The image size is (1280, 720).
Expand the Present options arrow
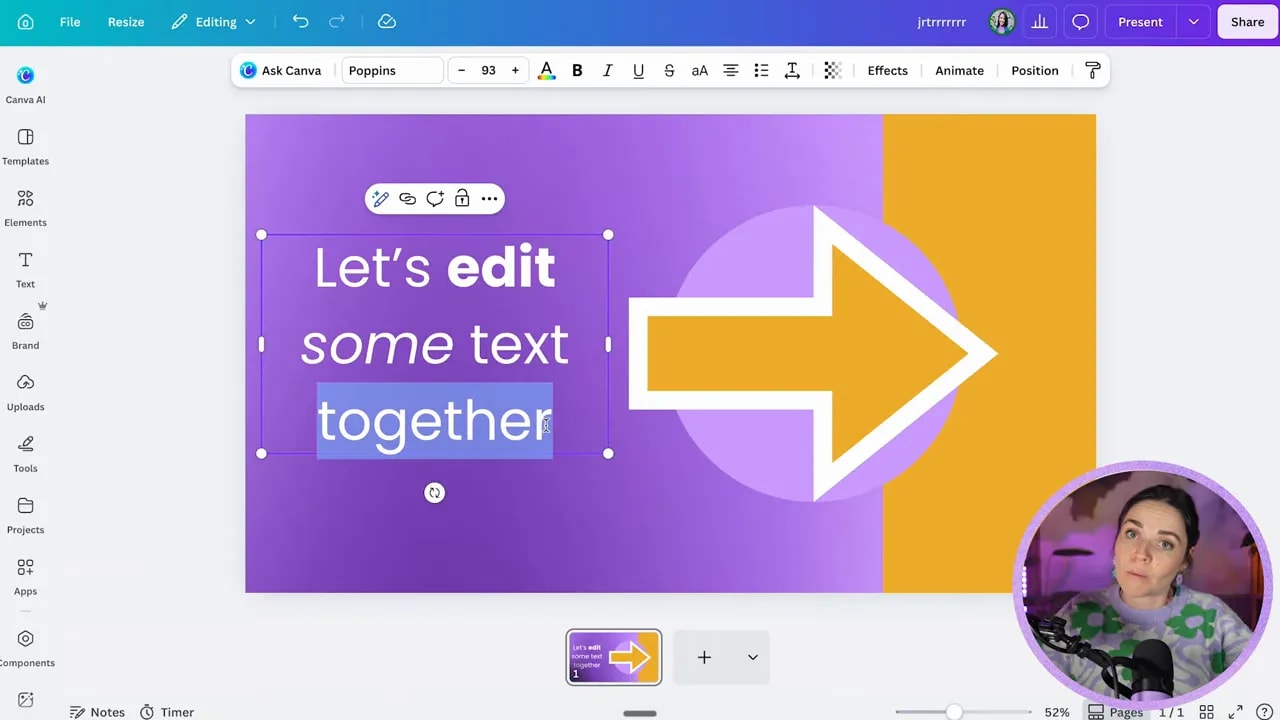tap(1193, 22)
